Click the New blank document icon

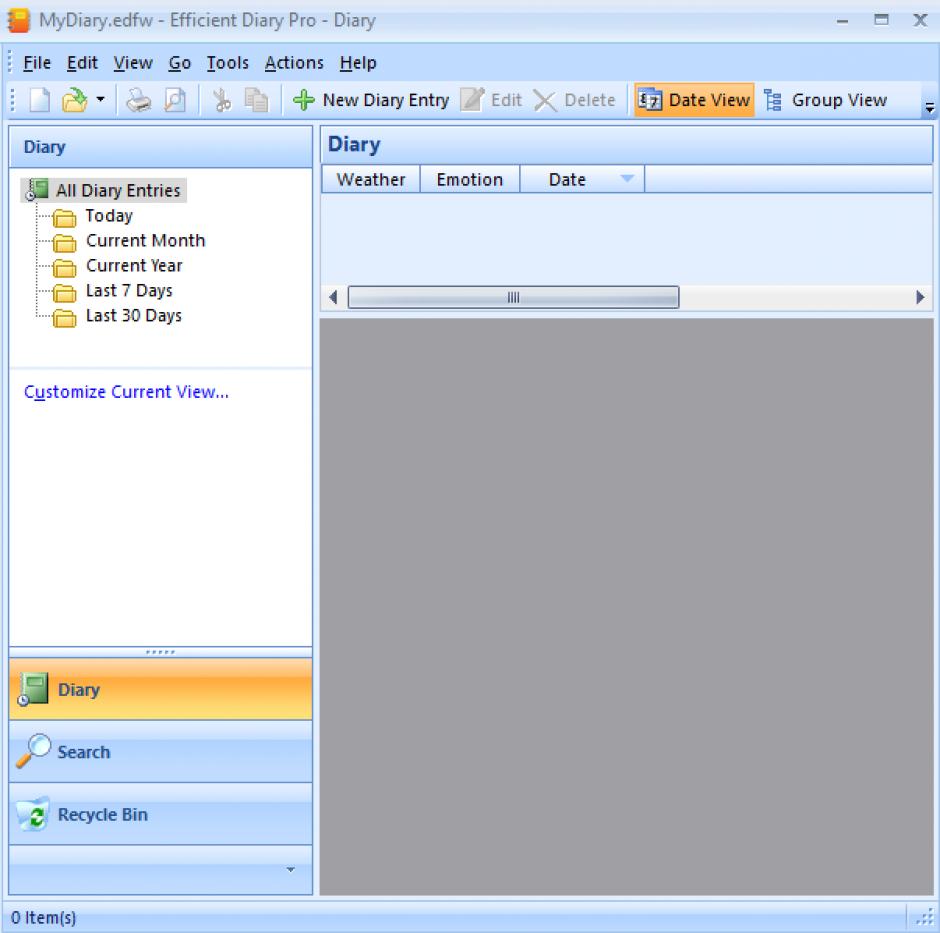click(x=39, y=100)
